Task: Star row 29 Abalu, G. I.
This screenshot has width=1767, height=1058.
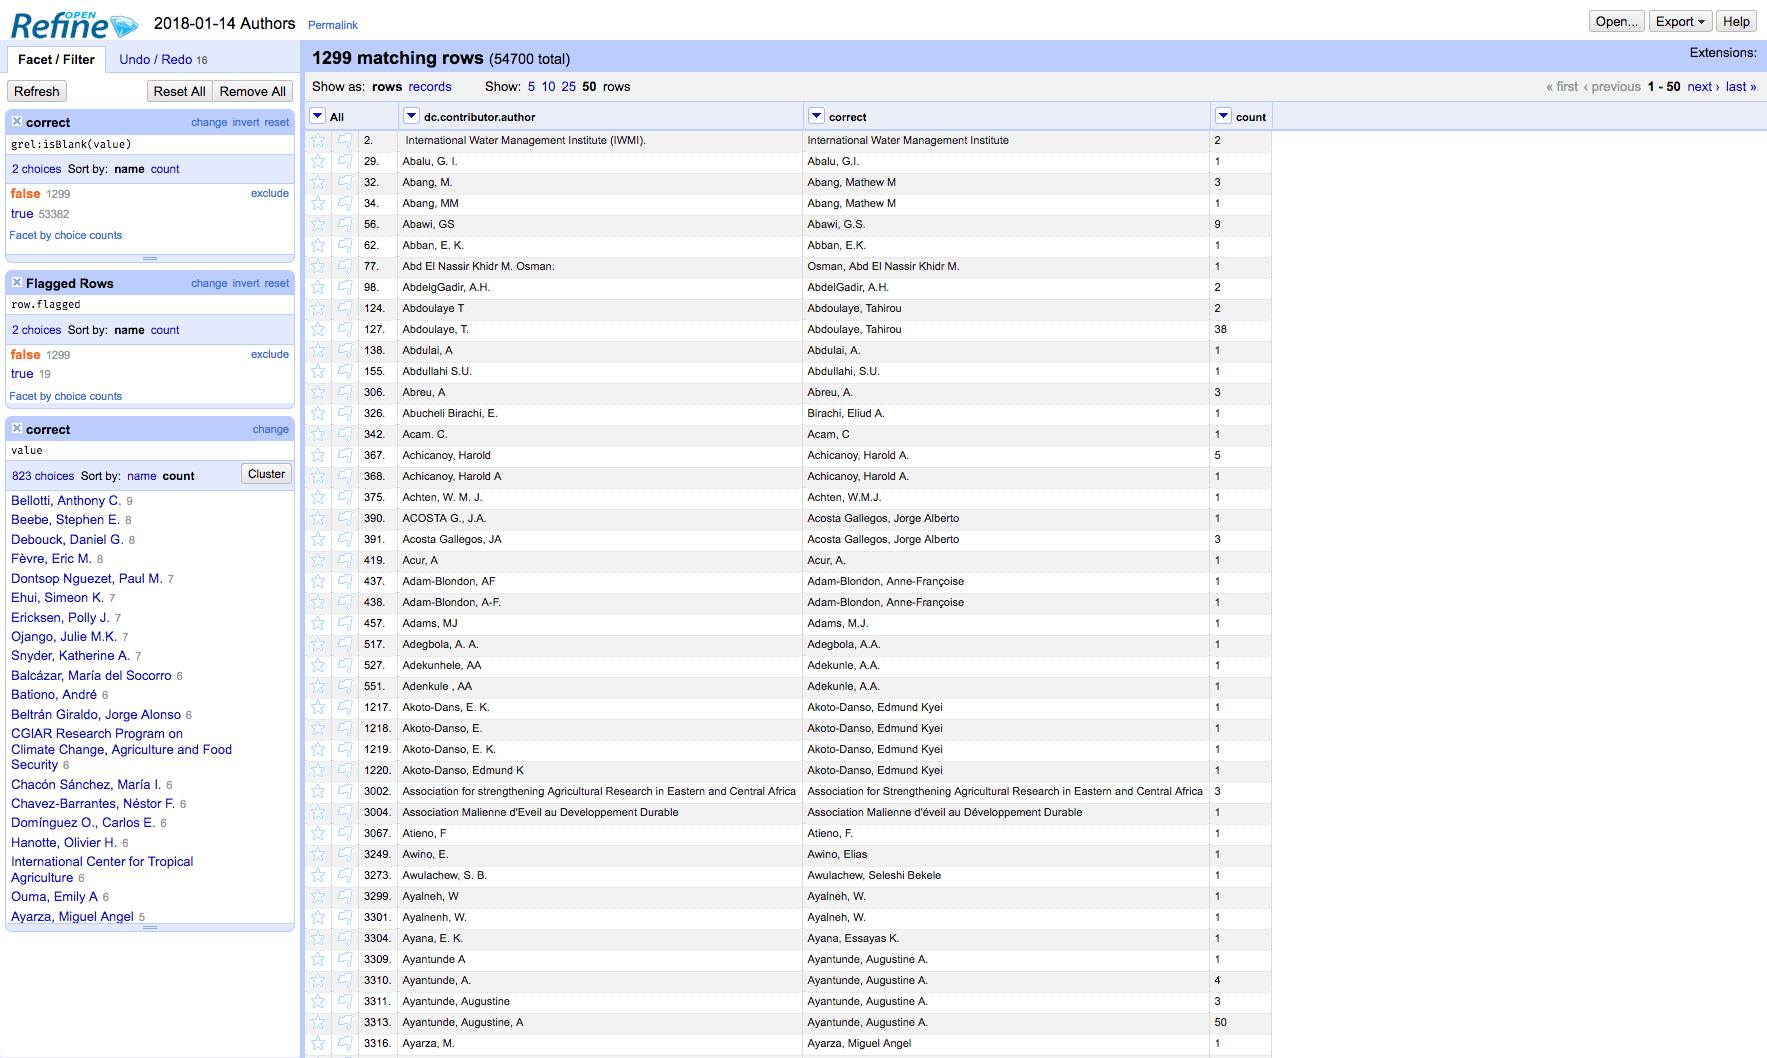Action: (318, 161)
